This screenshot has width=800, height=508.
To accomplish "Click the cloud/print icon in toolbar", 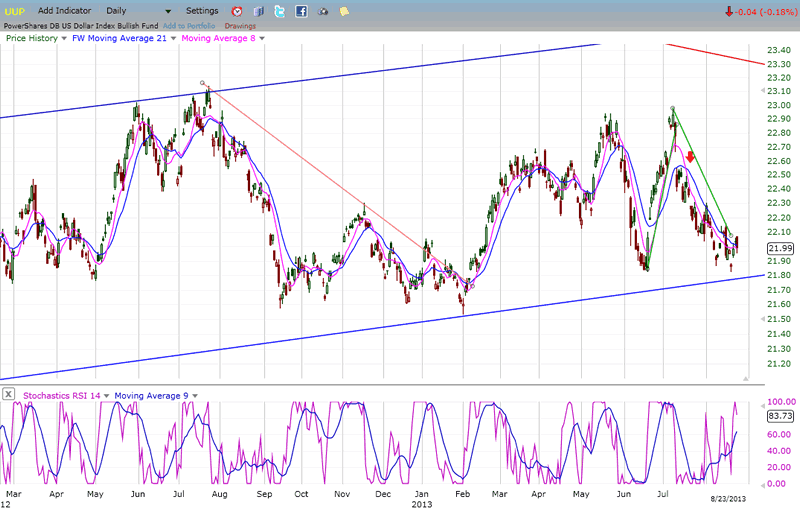I will (323, 11).
